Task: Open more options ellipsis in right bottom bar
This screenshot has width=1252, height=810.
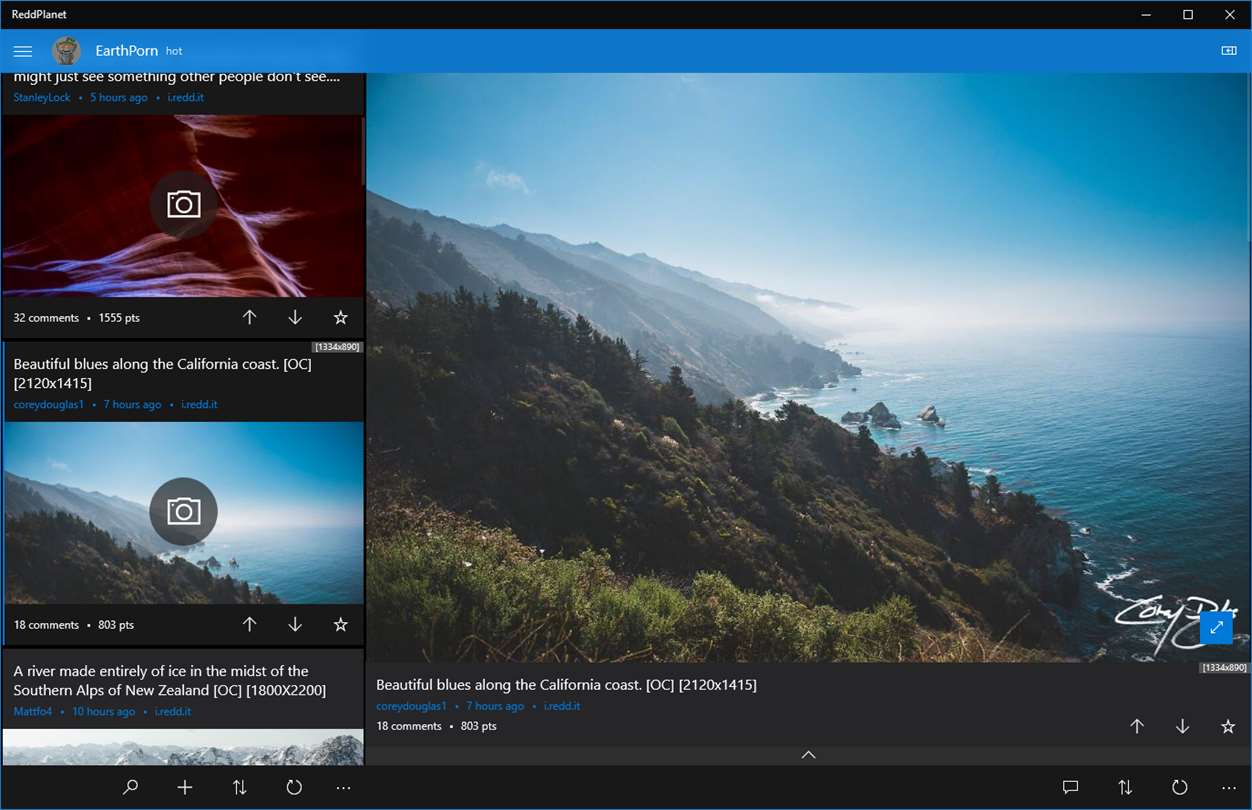Action: [x=1229, y=787]
